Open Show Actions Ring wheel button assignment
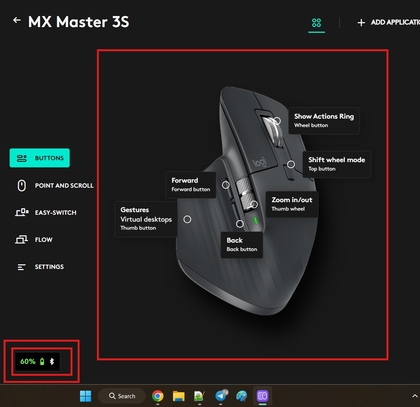 click(x=324, y=120)
